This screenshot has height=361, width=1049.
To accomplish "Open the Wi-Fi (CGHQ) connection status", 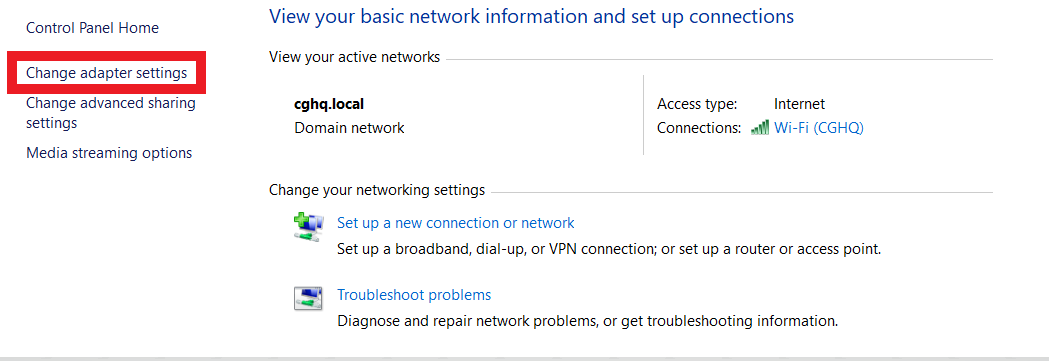I will (x=819, y=128).
